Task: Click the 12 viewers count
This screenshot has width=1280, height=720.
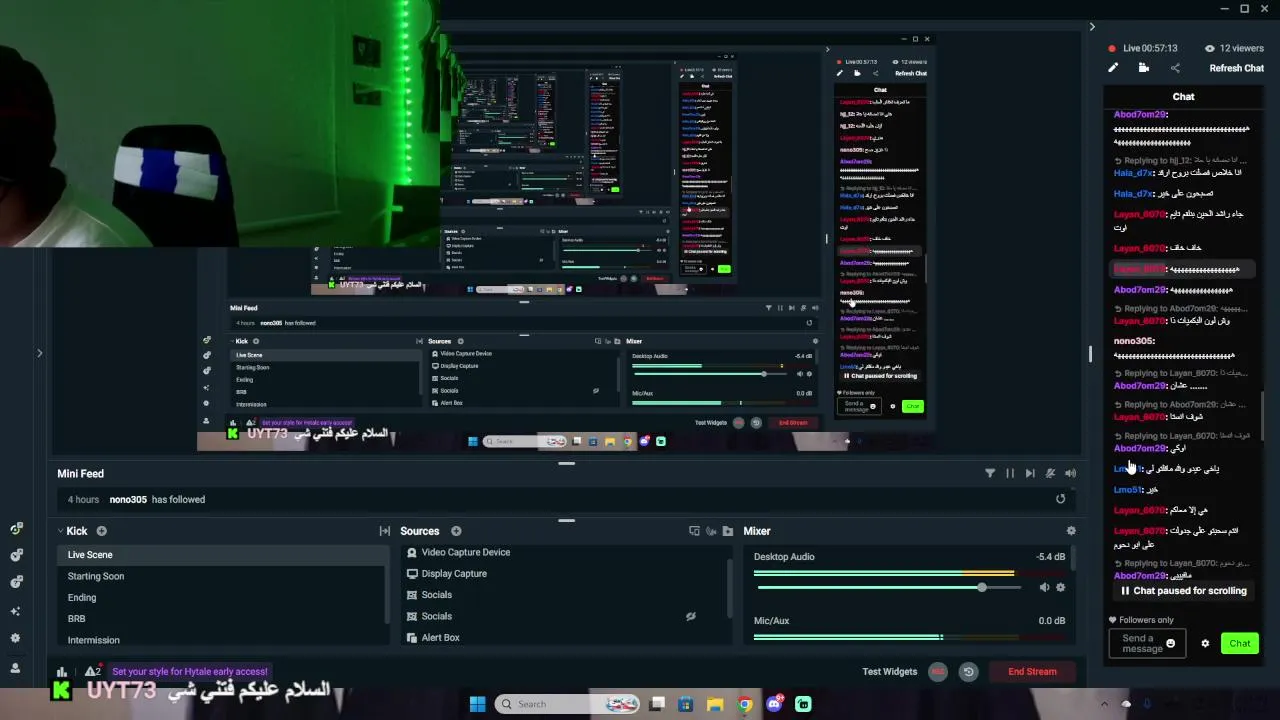Action: (1234, 48)
